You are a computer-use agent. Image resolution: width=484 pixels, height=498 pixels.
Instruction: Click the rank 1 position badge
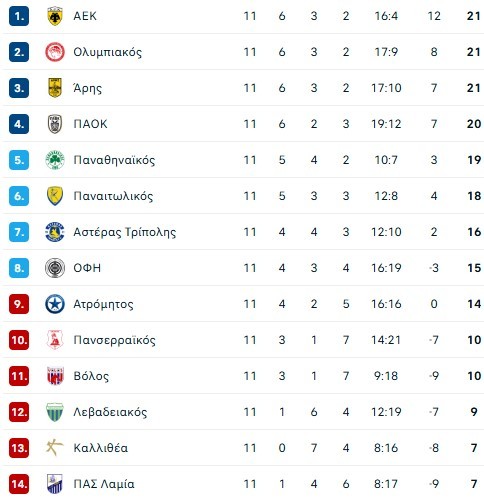[x=19, y=16]
